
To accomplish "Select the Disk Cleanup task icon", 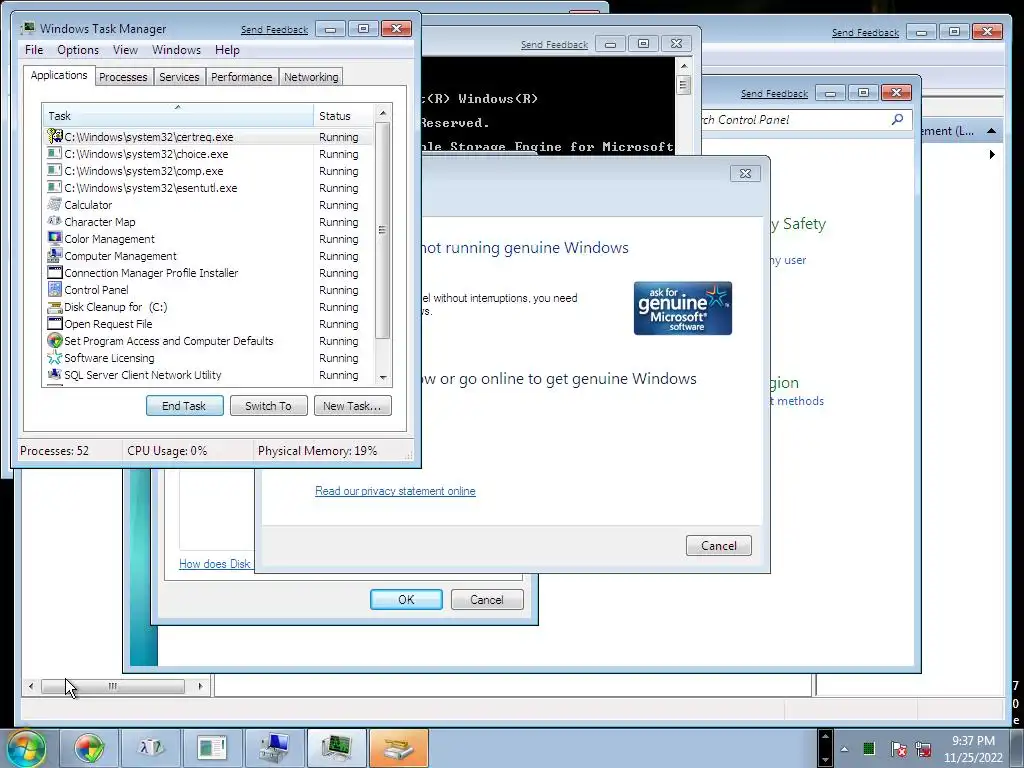I will click(55, 306).
